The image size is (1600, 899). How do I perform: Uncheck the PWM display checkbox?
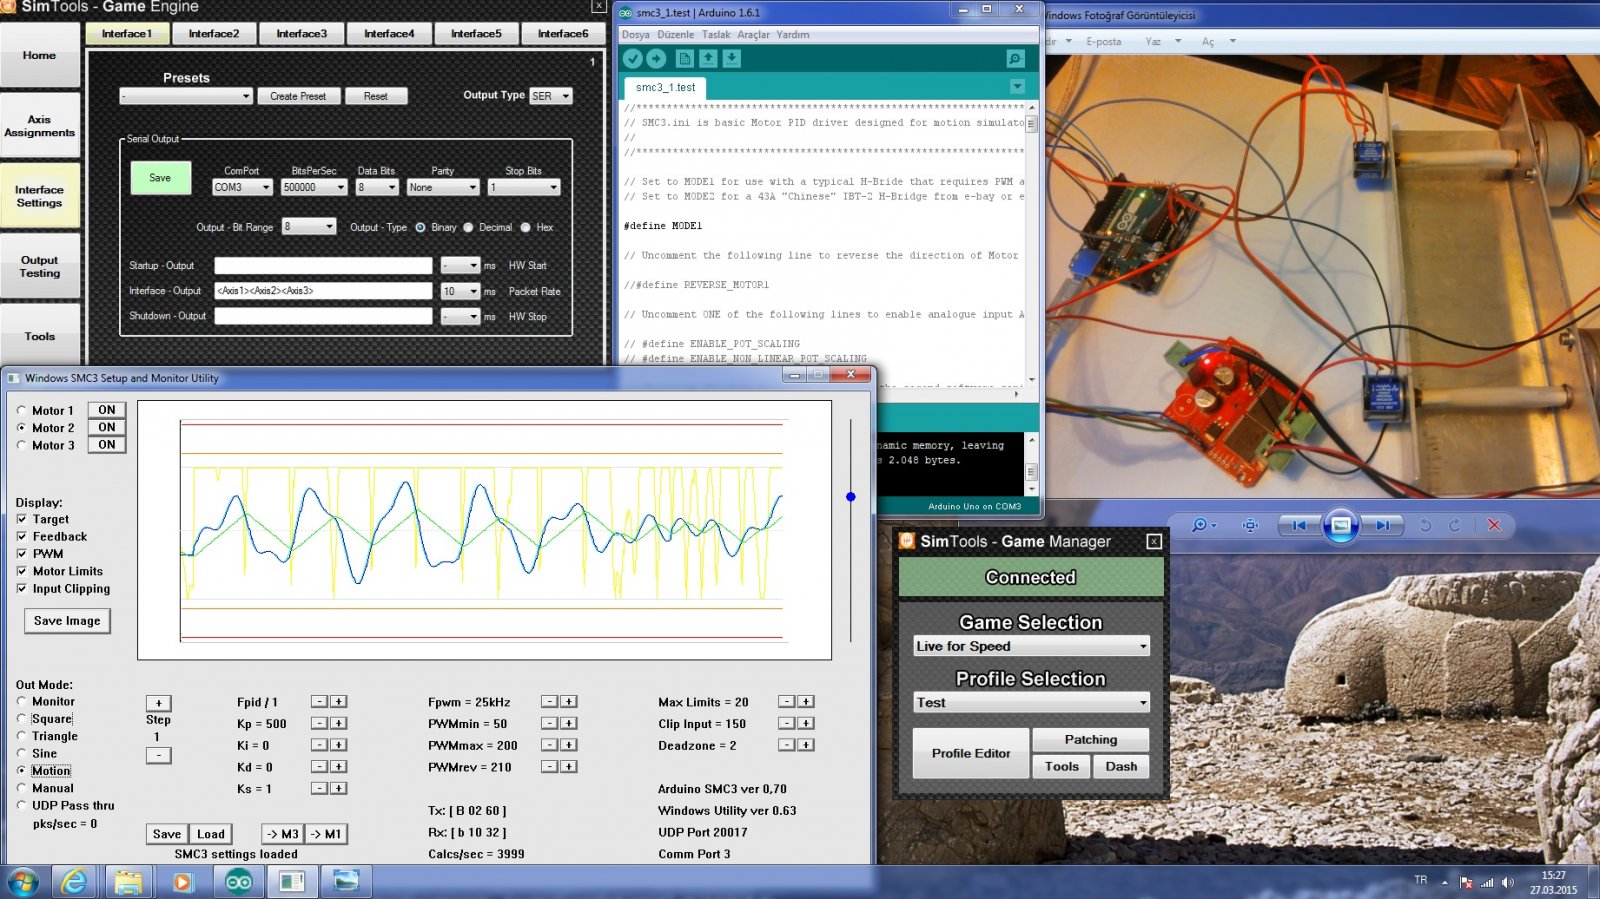pyautogui.click(x=22, y=554)
